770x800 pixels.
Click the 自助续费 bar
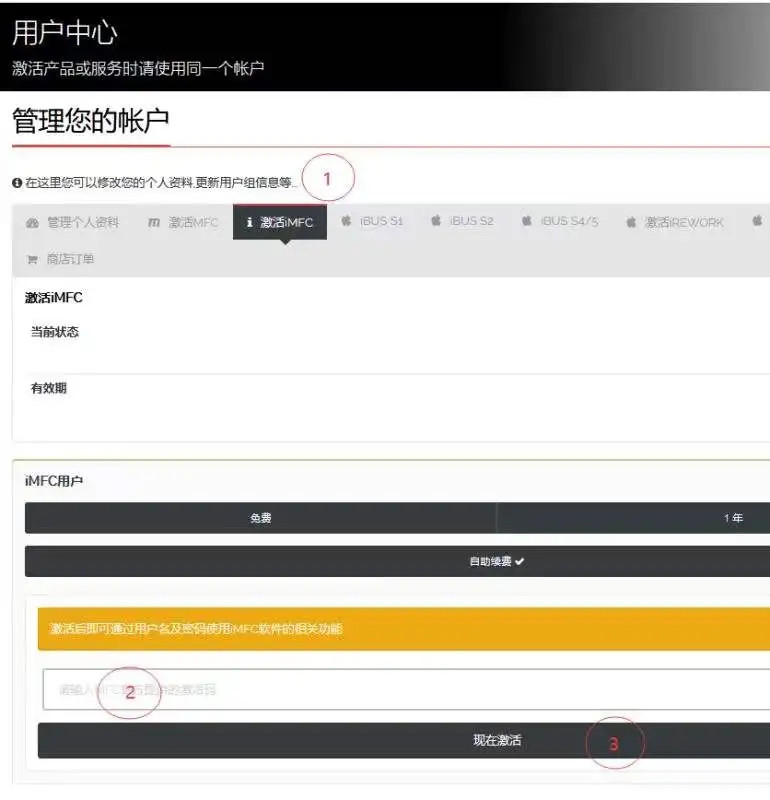coord(398,561)
